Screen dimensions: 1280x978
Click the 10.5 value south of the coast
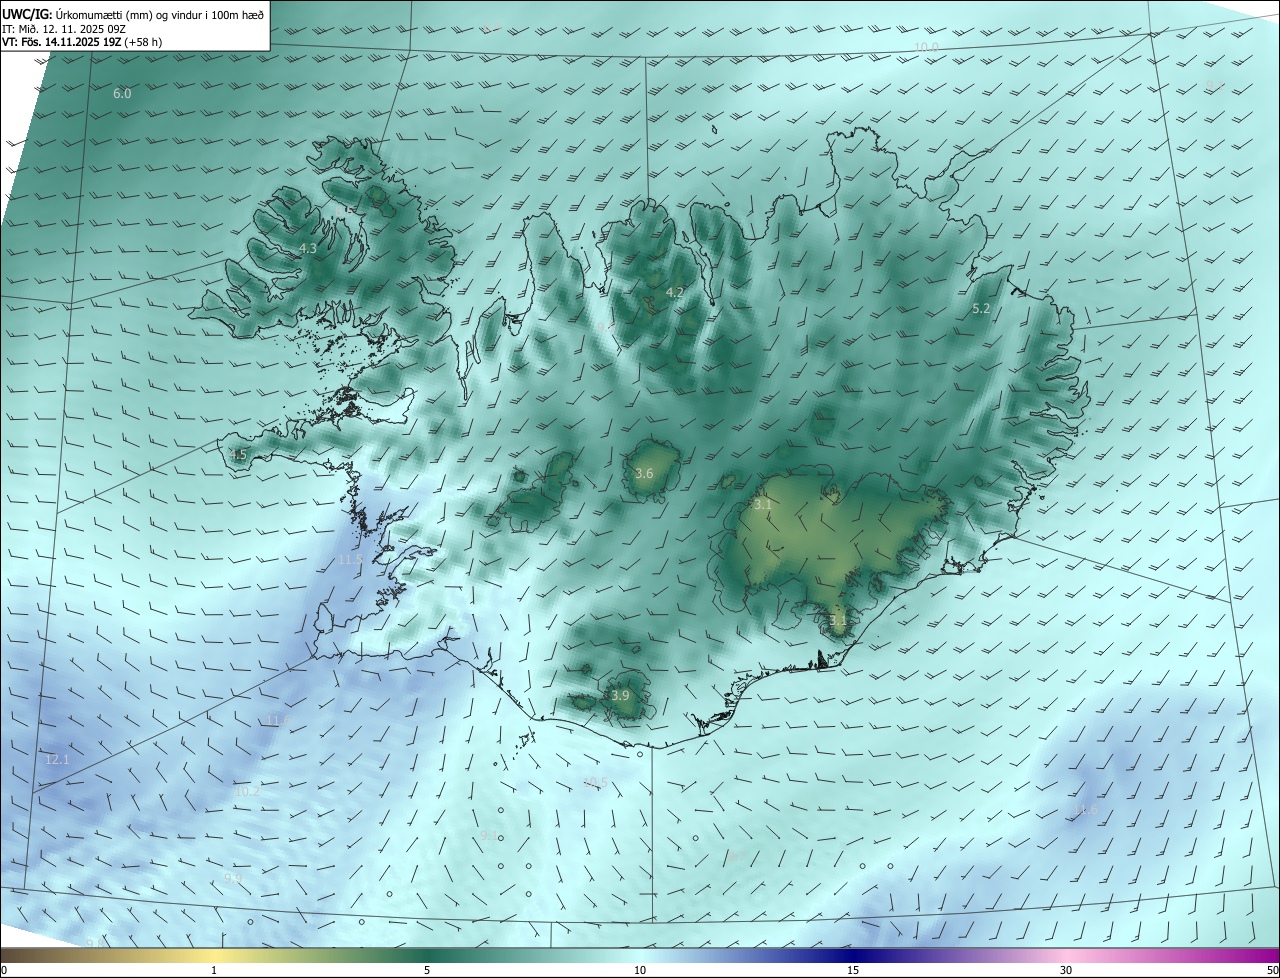tap(595, 782)
